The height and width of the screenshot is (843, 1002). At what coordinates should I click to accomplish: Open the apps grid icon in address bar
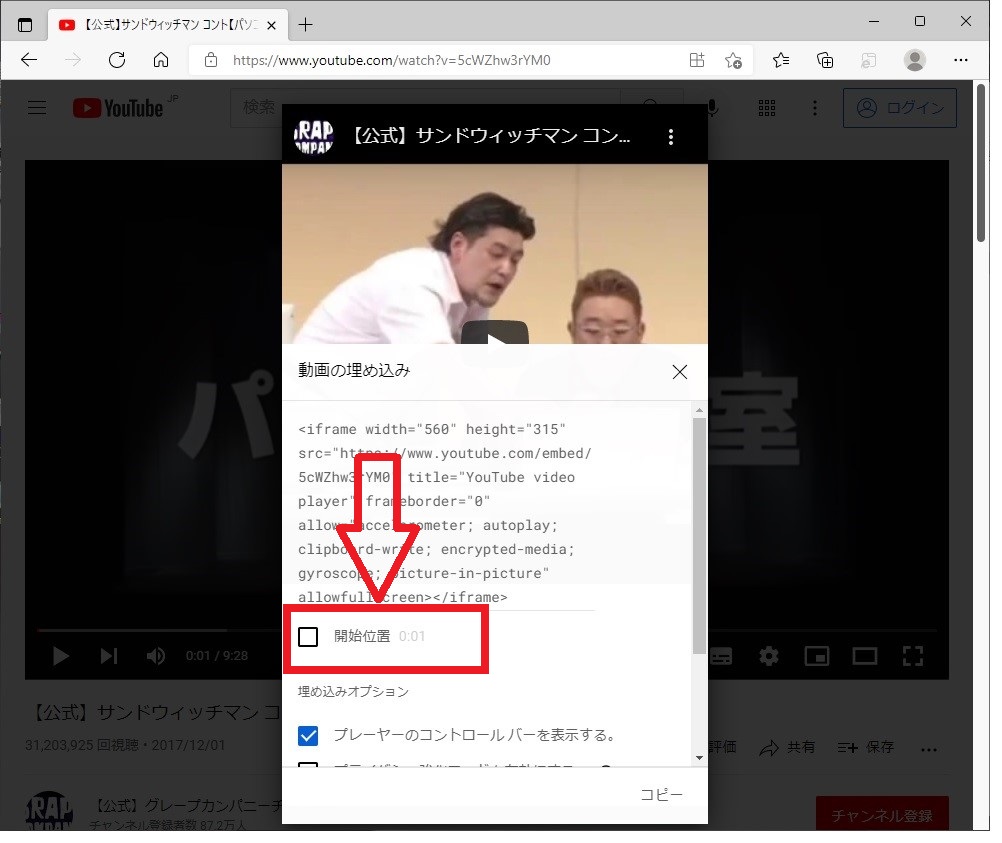click(697, 61)
